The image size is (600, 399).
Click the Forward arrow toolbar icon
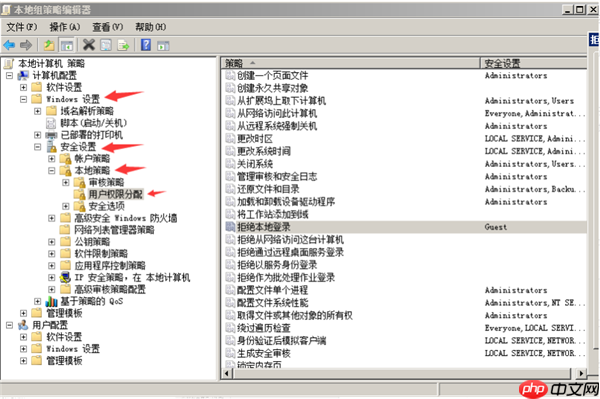[x=26, y=46]
